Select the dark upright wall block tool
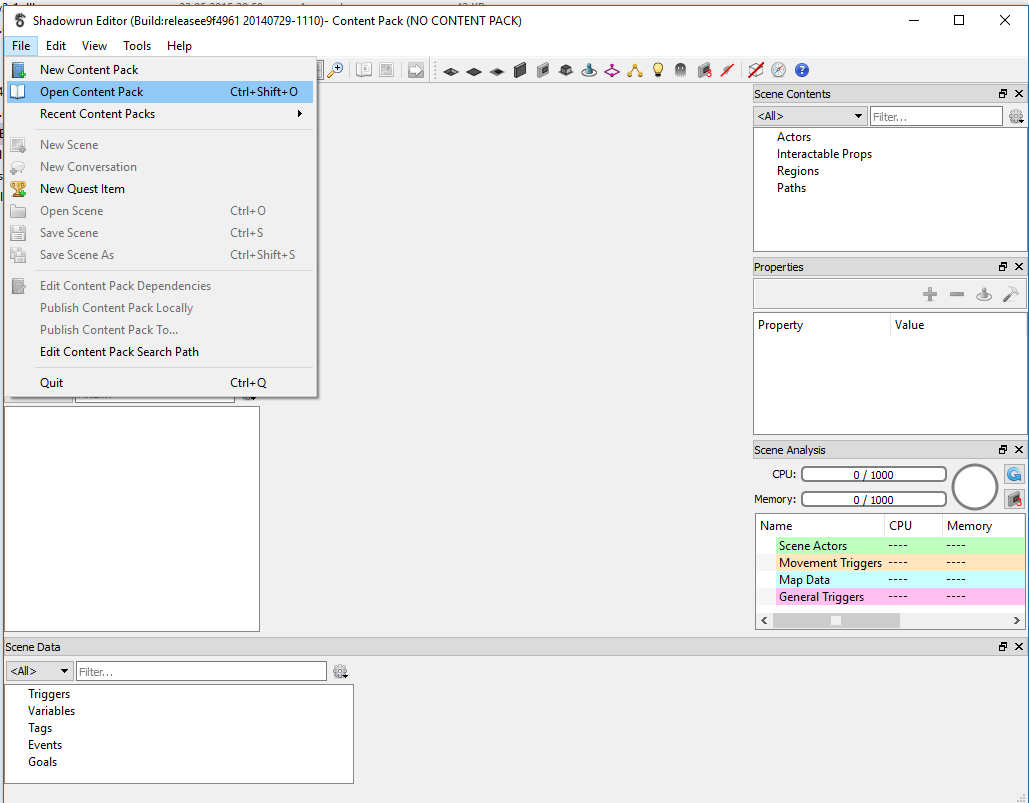Image resolution: width=1029 pixels, height=803 pixels. coord(520,70)
